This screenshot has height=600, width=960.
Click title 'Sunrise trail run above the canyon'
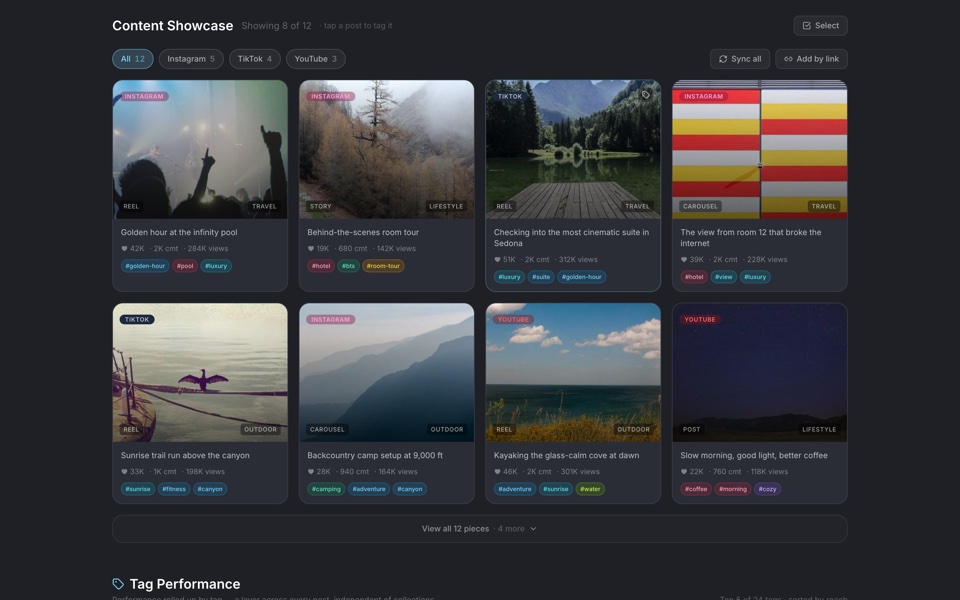click(x=185, y=456)
